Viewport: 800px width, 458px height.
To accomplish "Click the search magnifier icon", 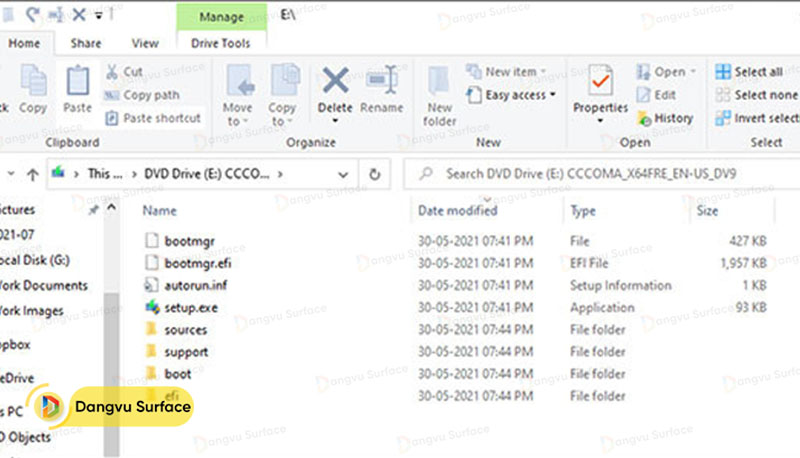I will click(x=426, y=174).
